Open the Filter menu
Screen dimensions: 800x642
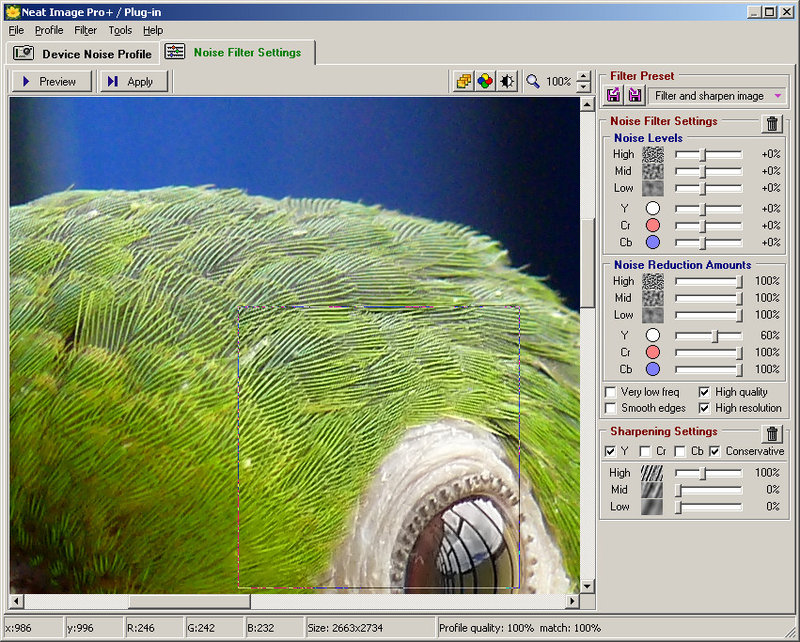tap(85, 31)
